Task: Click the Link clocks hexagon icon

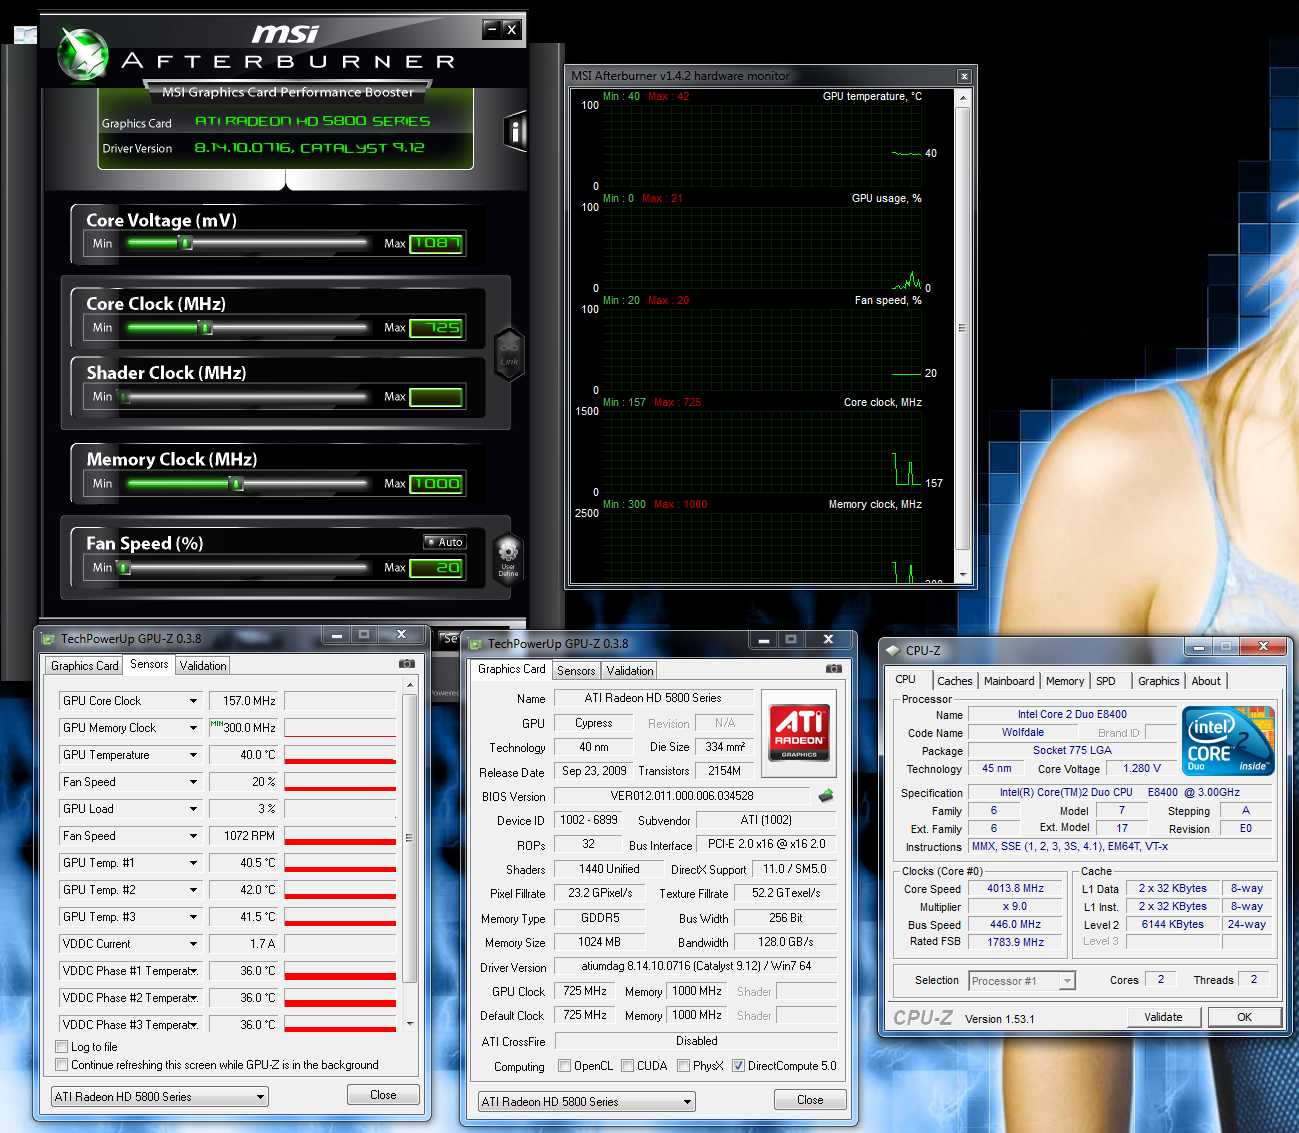Action: coord(509,353)
